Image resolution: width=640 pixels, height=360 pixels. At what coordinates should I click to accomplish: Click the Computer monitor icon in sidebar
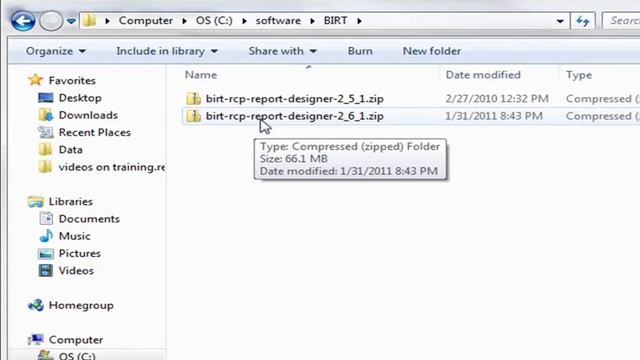pos(36,339)
